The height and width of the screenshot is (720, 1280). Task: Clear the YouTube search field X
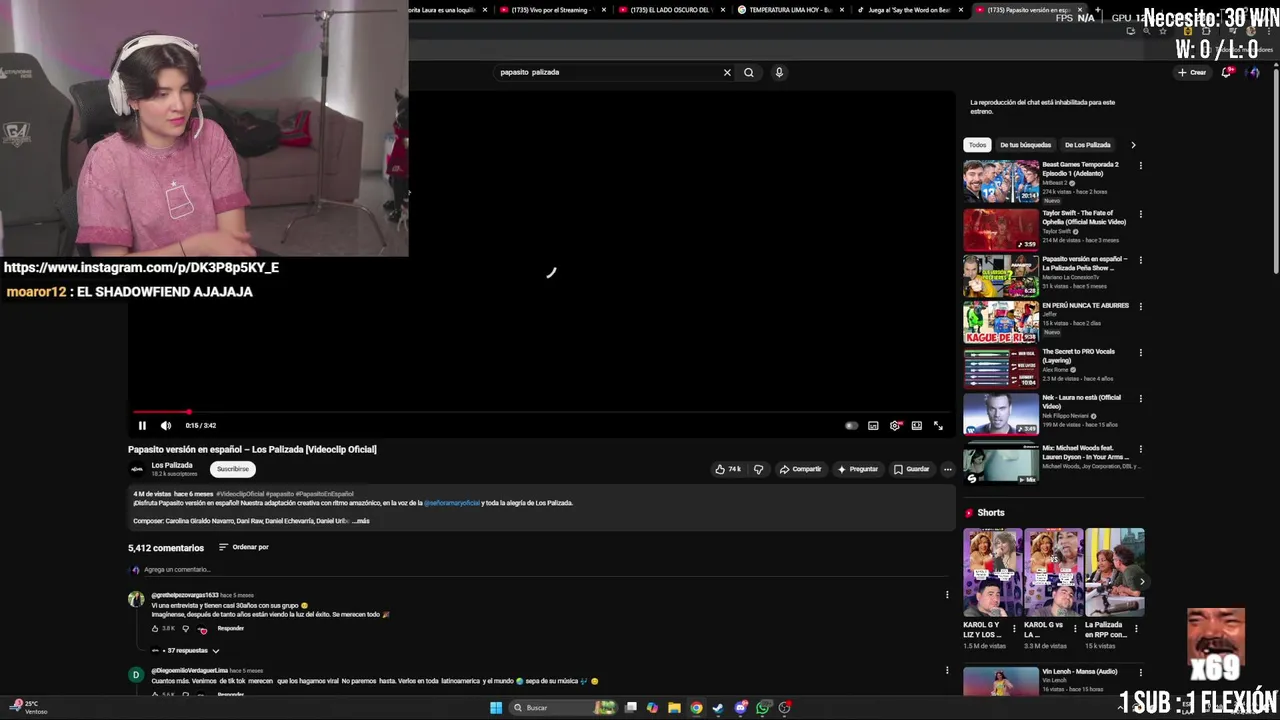coord(727,72)
